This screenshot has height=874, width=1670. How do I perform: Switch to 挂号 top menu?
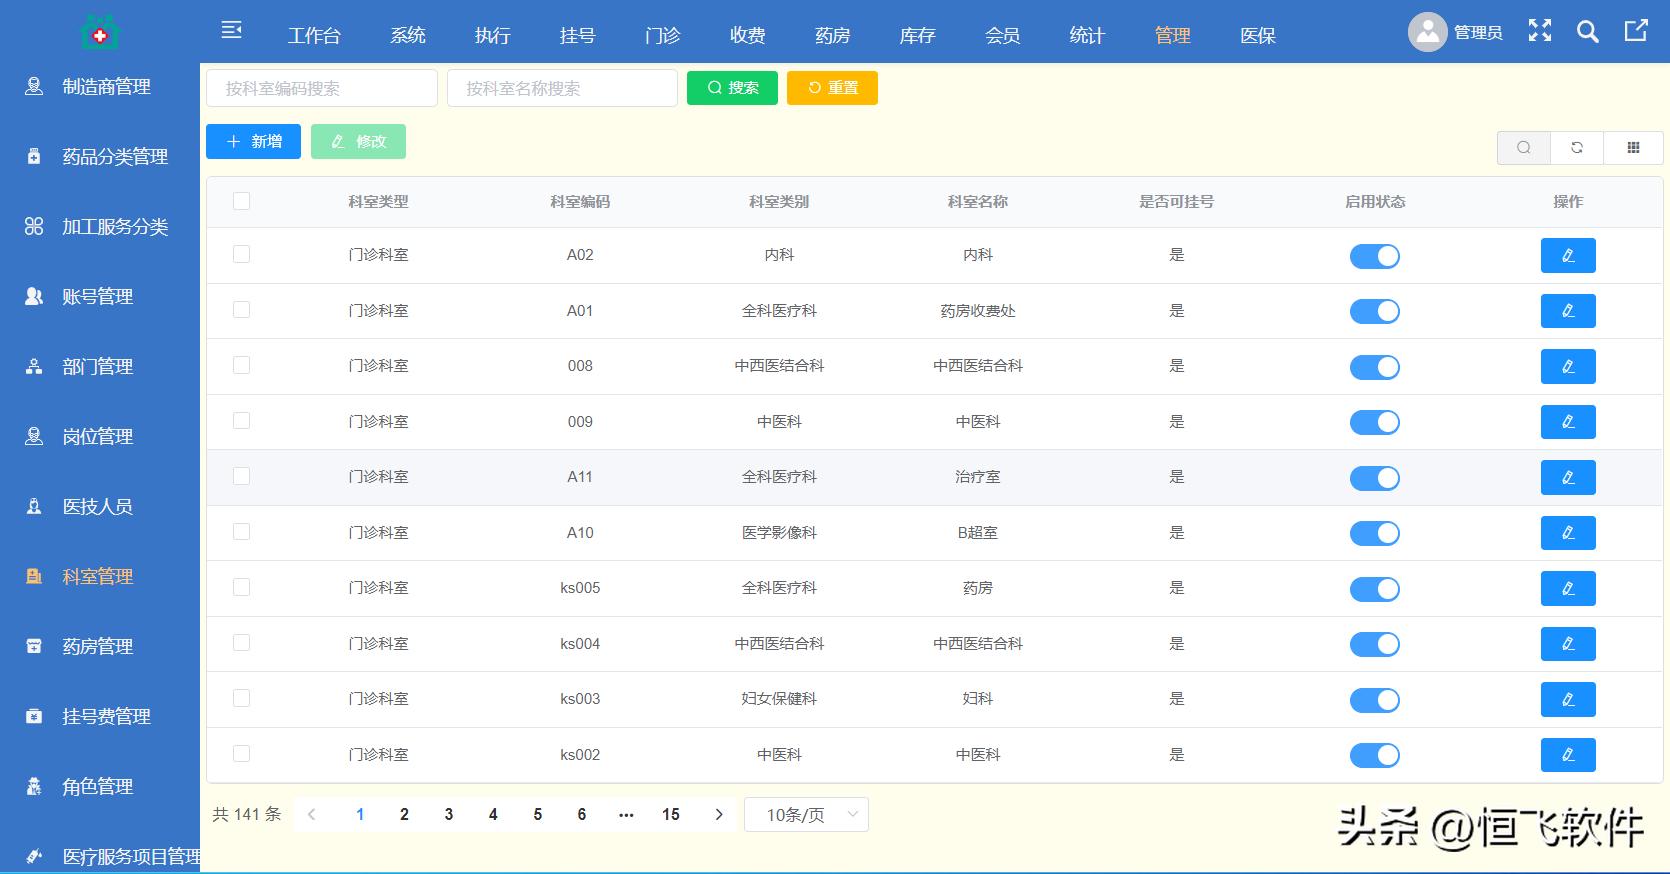[x=578, y=36]
